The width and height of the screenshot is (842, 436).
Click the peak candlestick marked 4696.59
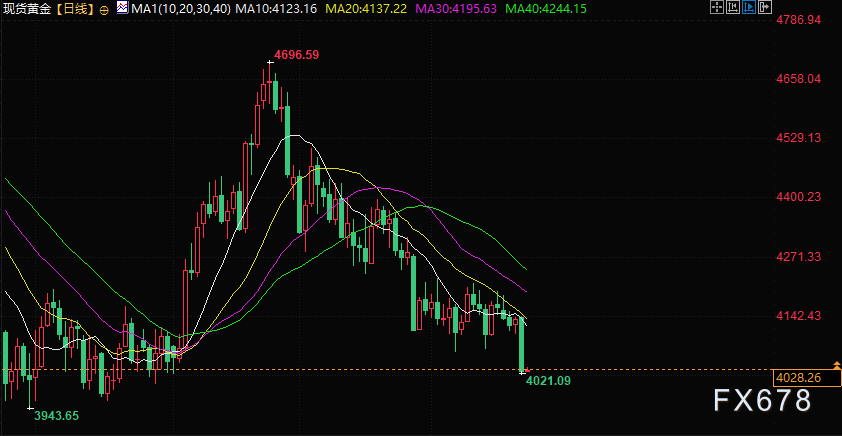pyautogui.click(x=270, y=85)
